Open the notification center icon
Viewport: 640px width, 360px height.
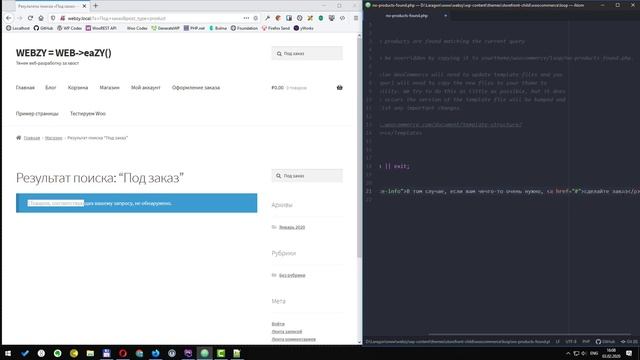point(629,353)
